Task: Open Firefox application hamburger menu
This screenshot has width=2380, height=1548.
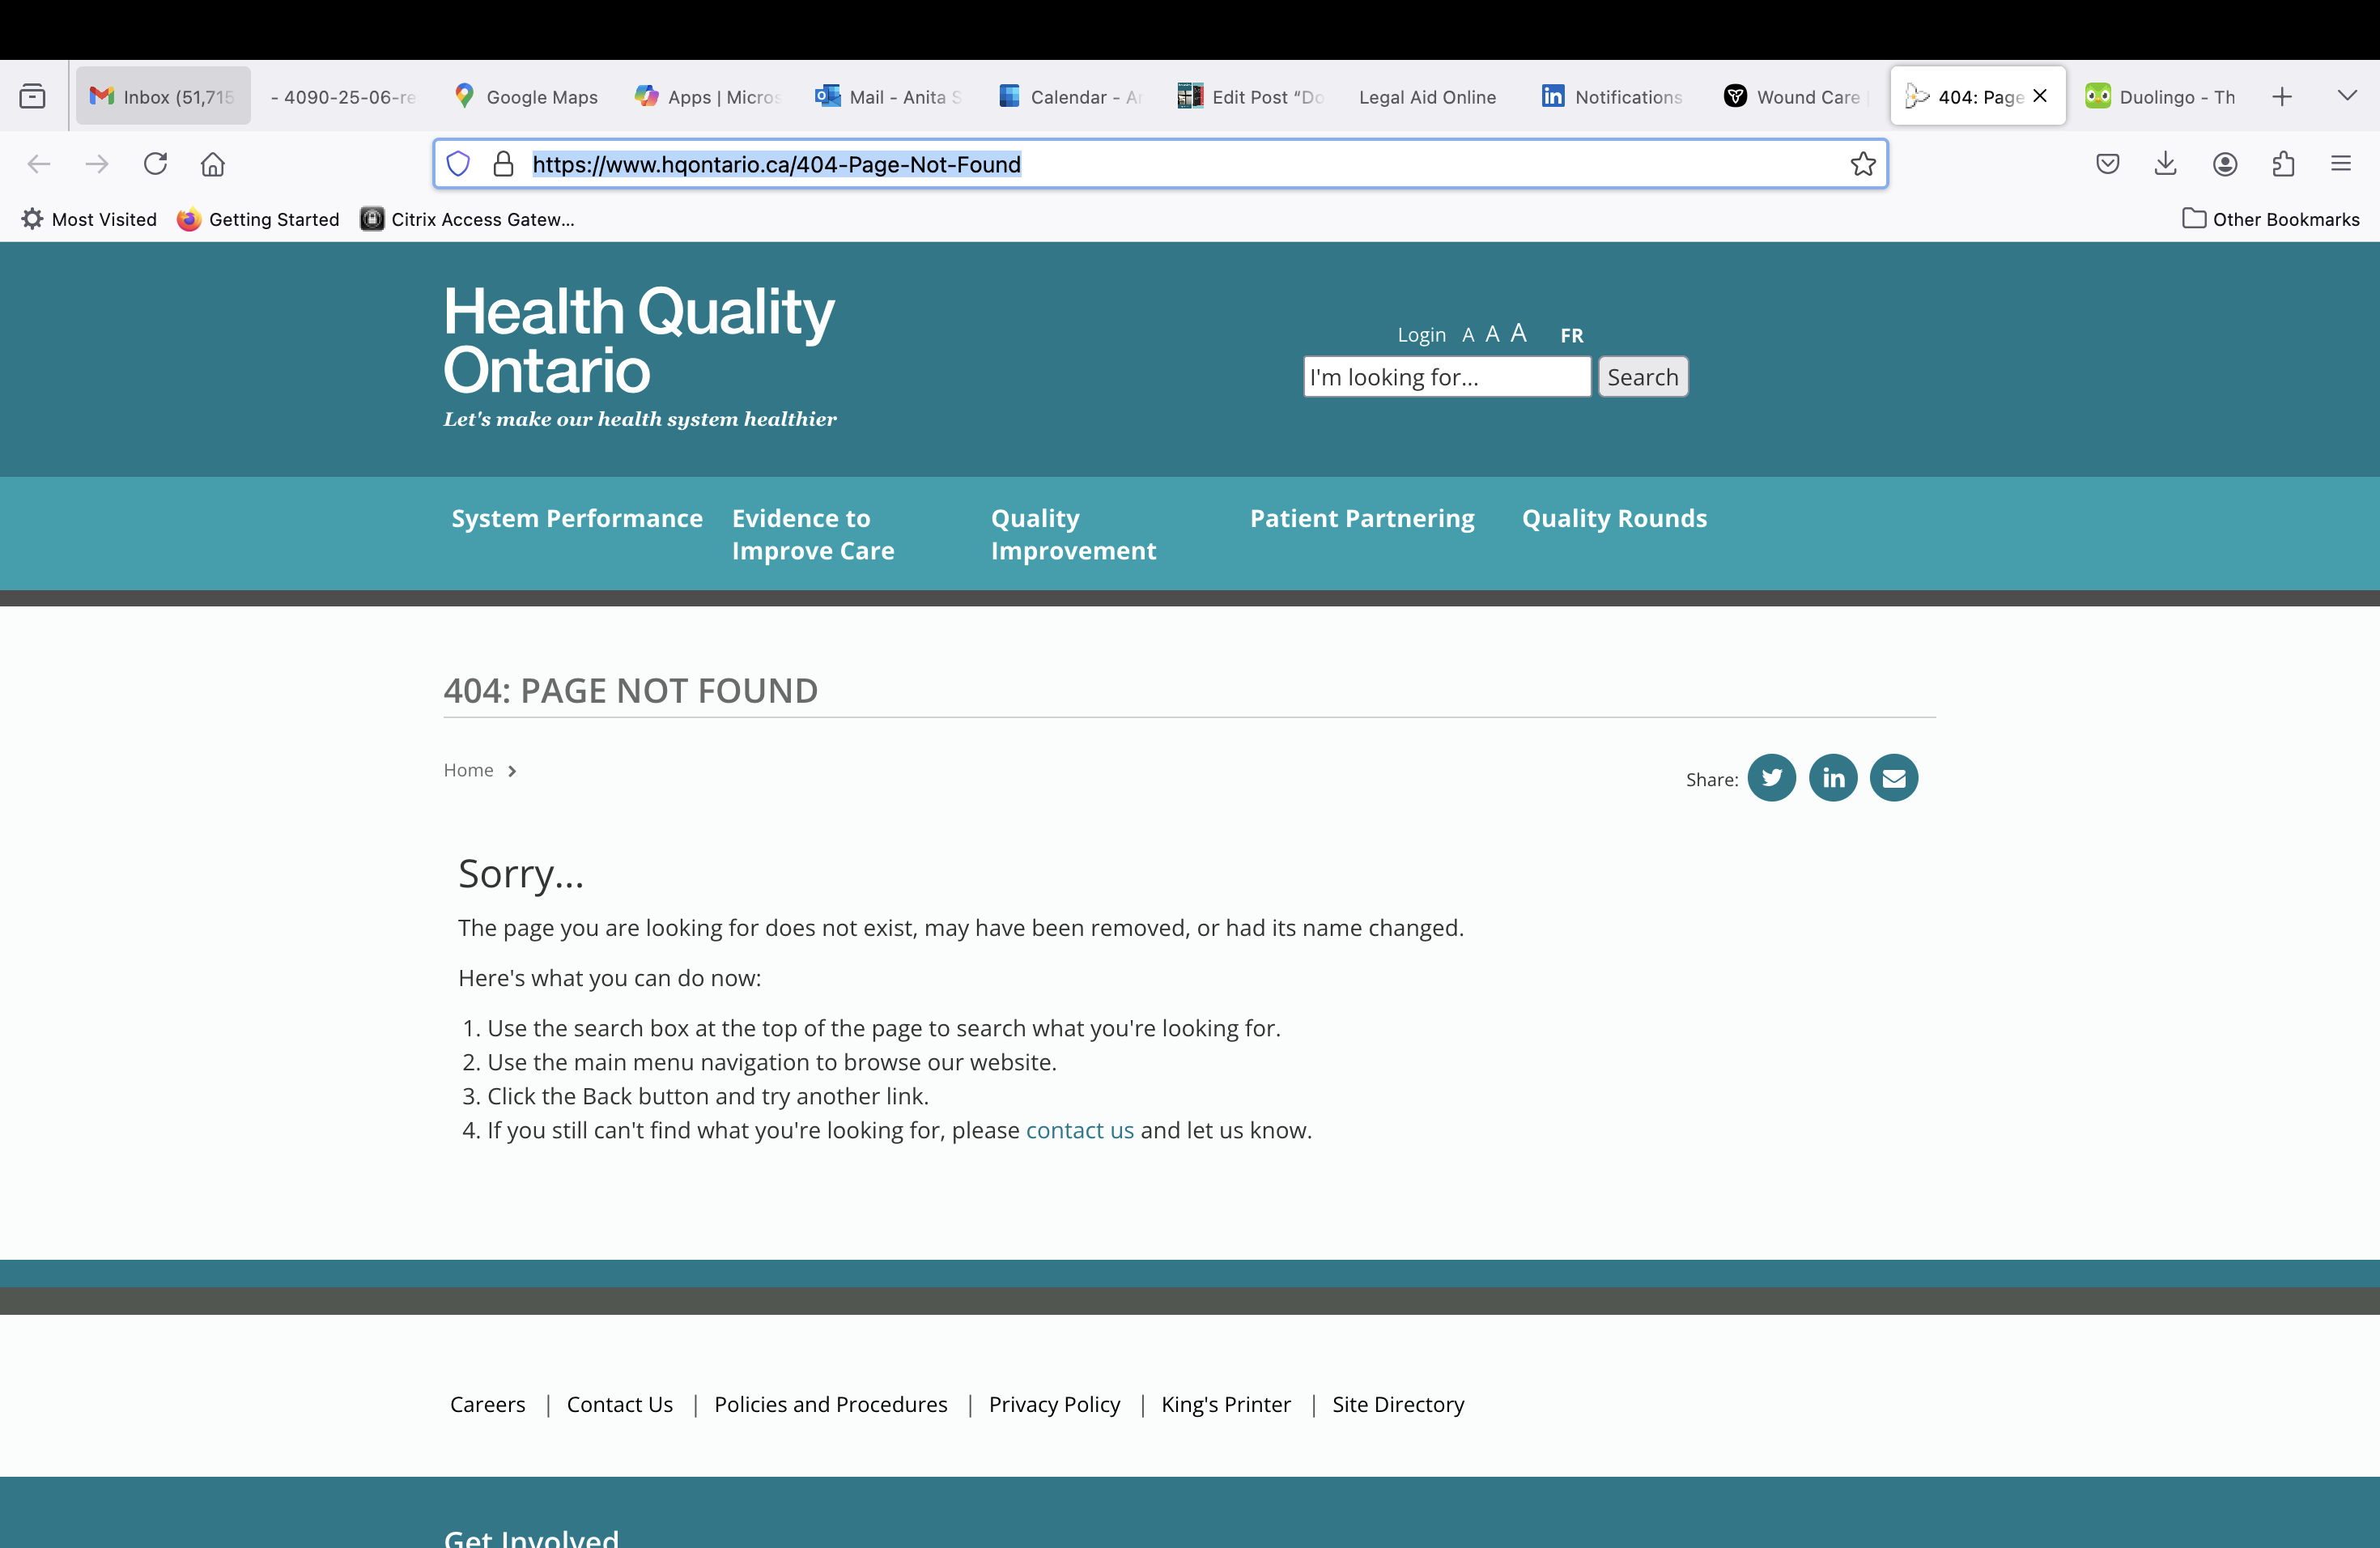Action: coord(2341,164)
